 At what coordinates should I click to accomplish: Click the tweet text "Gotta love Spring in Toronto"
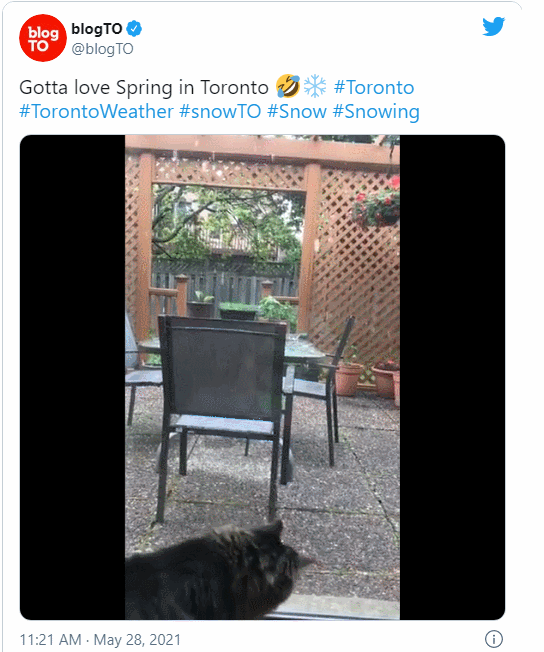pos(144,88)
